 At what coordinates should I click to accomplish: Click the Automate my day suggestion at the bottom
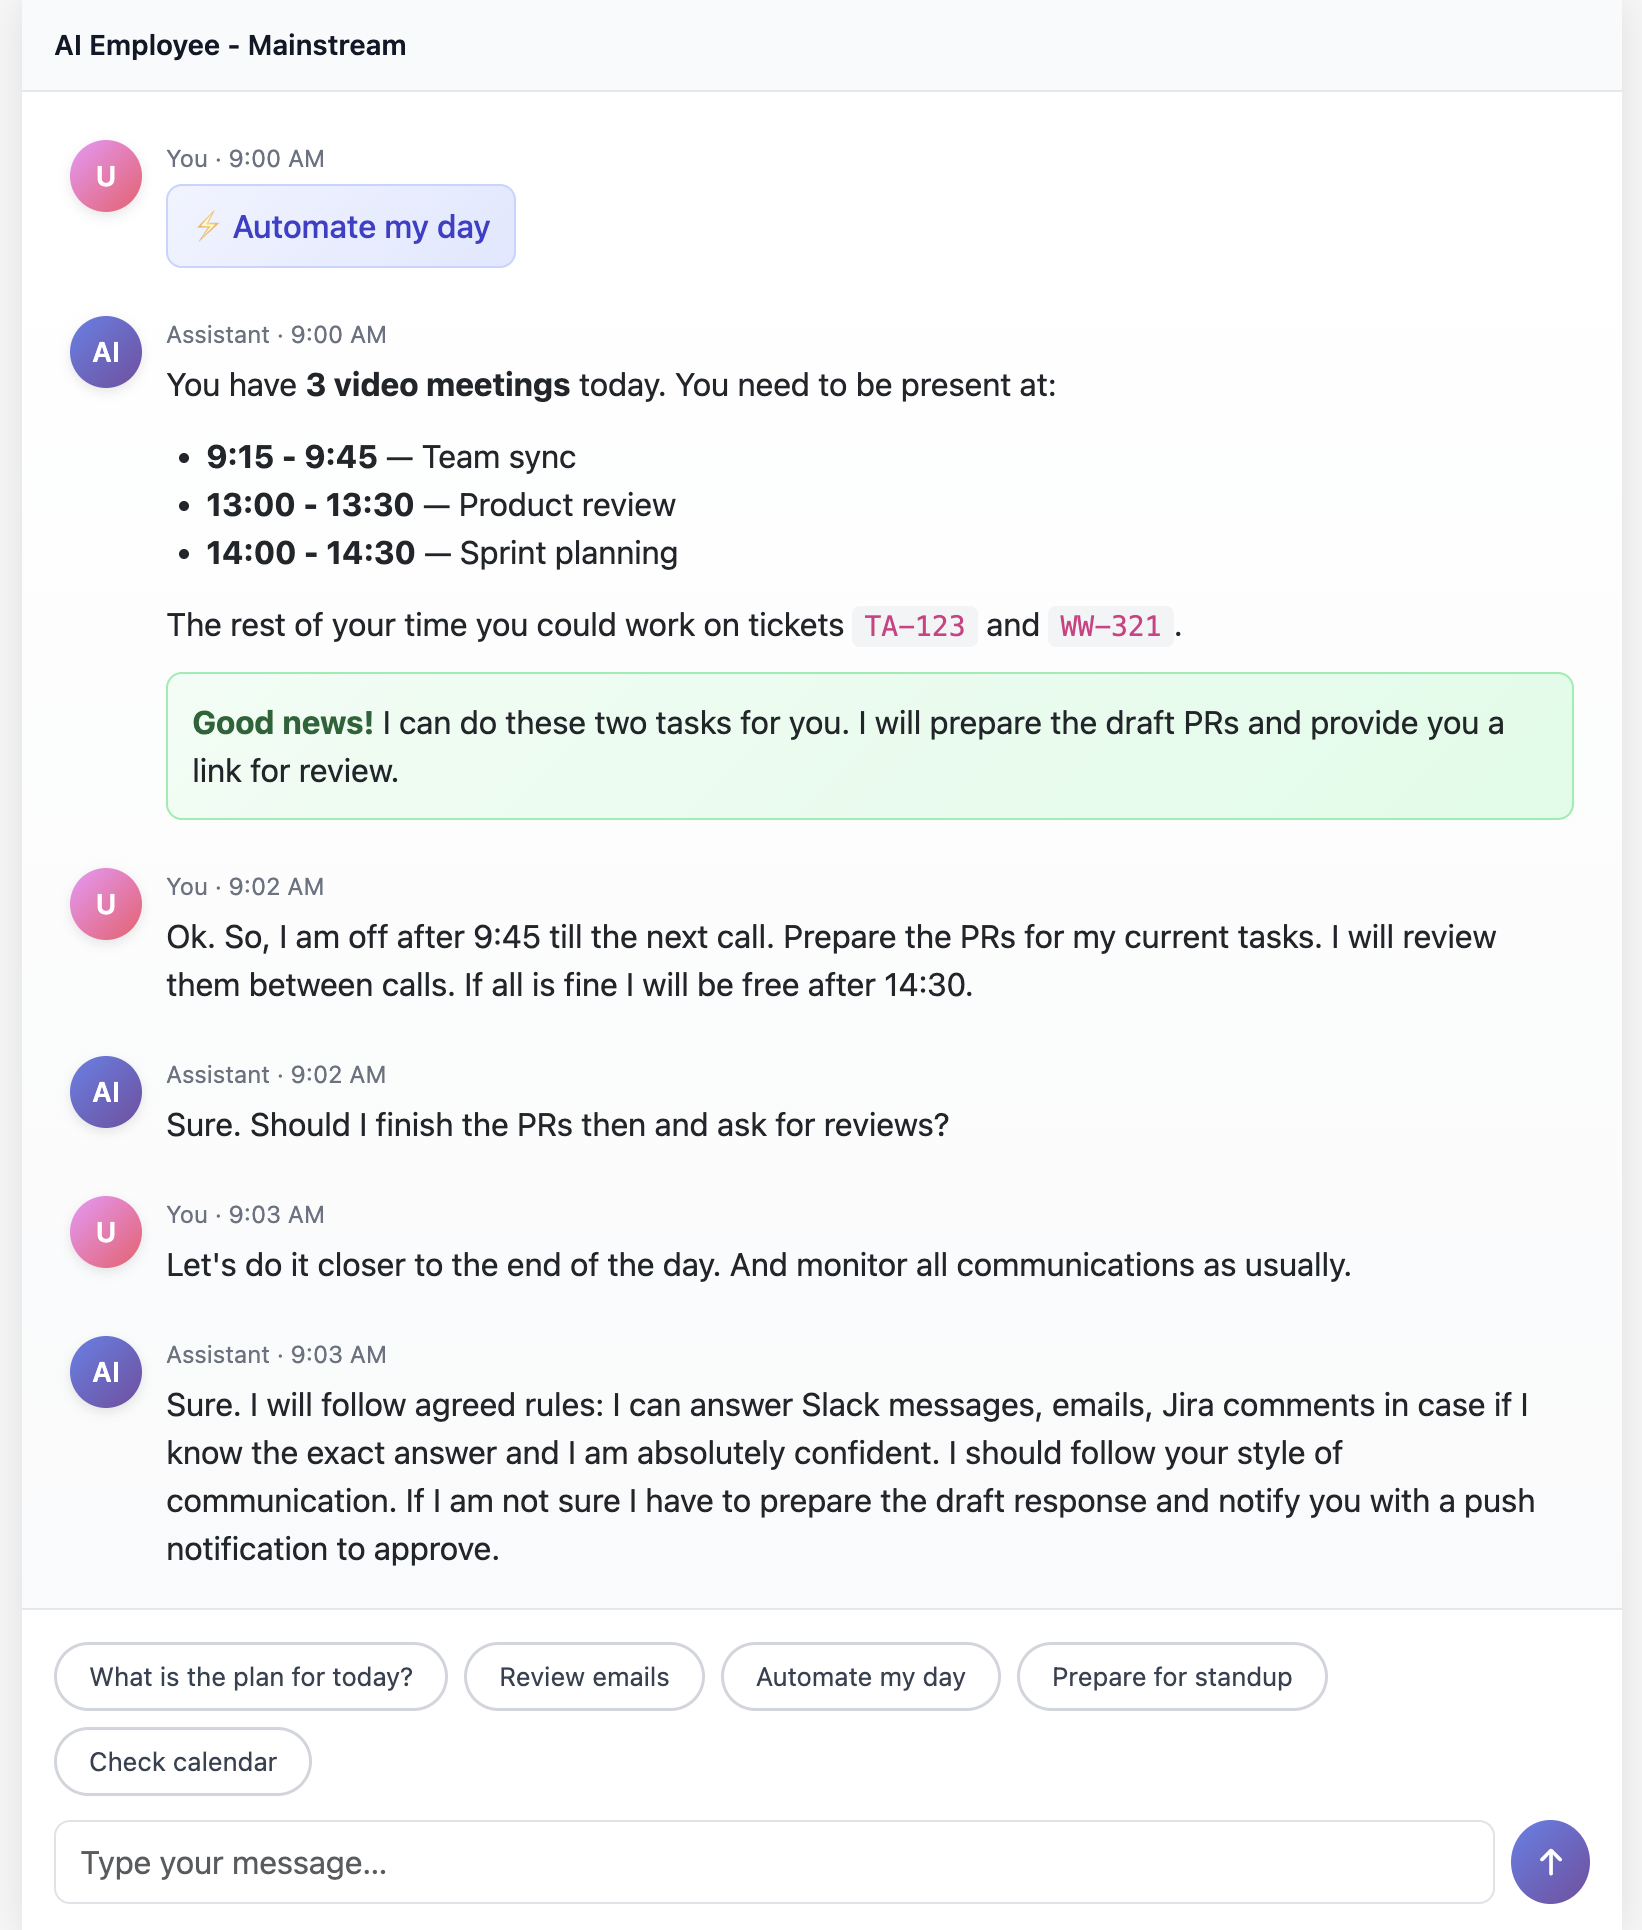tap(860, 1676)
